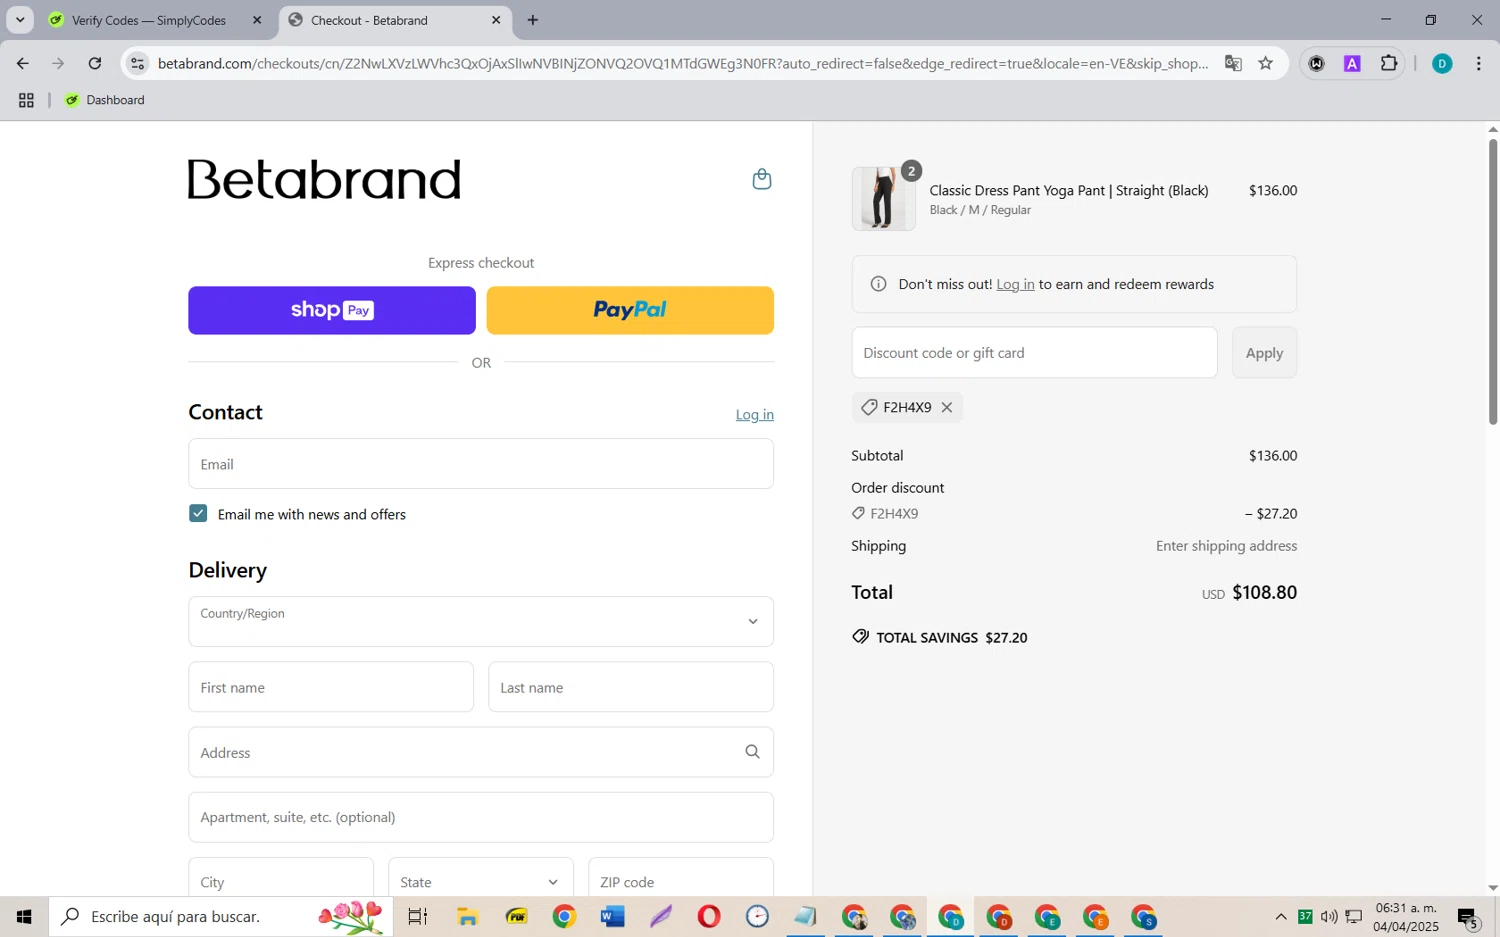Open Task View in the taskbar
This screenshot has width=1500, height=937.
418,916
